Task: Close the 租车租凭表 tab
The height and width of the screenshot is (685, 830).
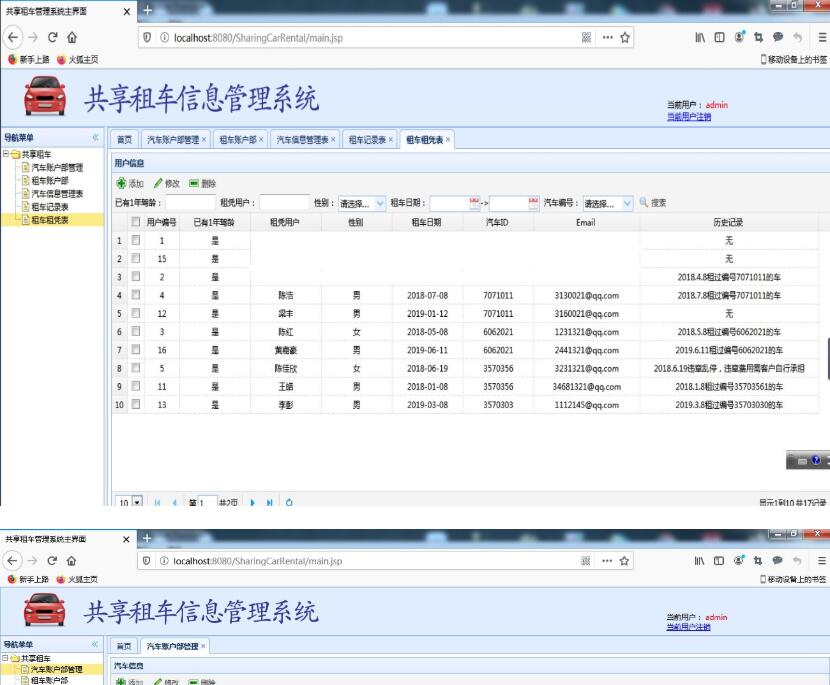Action: [x=448, y=140]
